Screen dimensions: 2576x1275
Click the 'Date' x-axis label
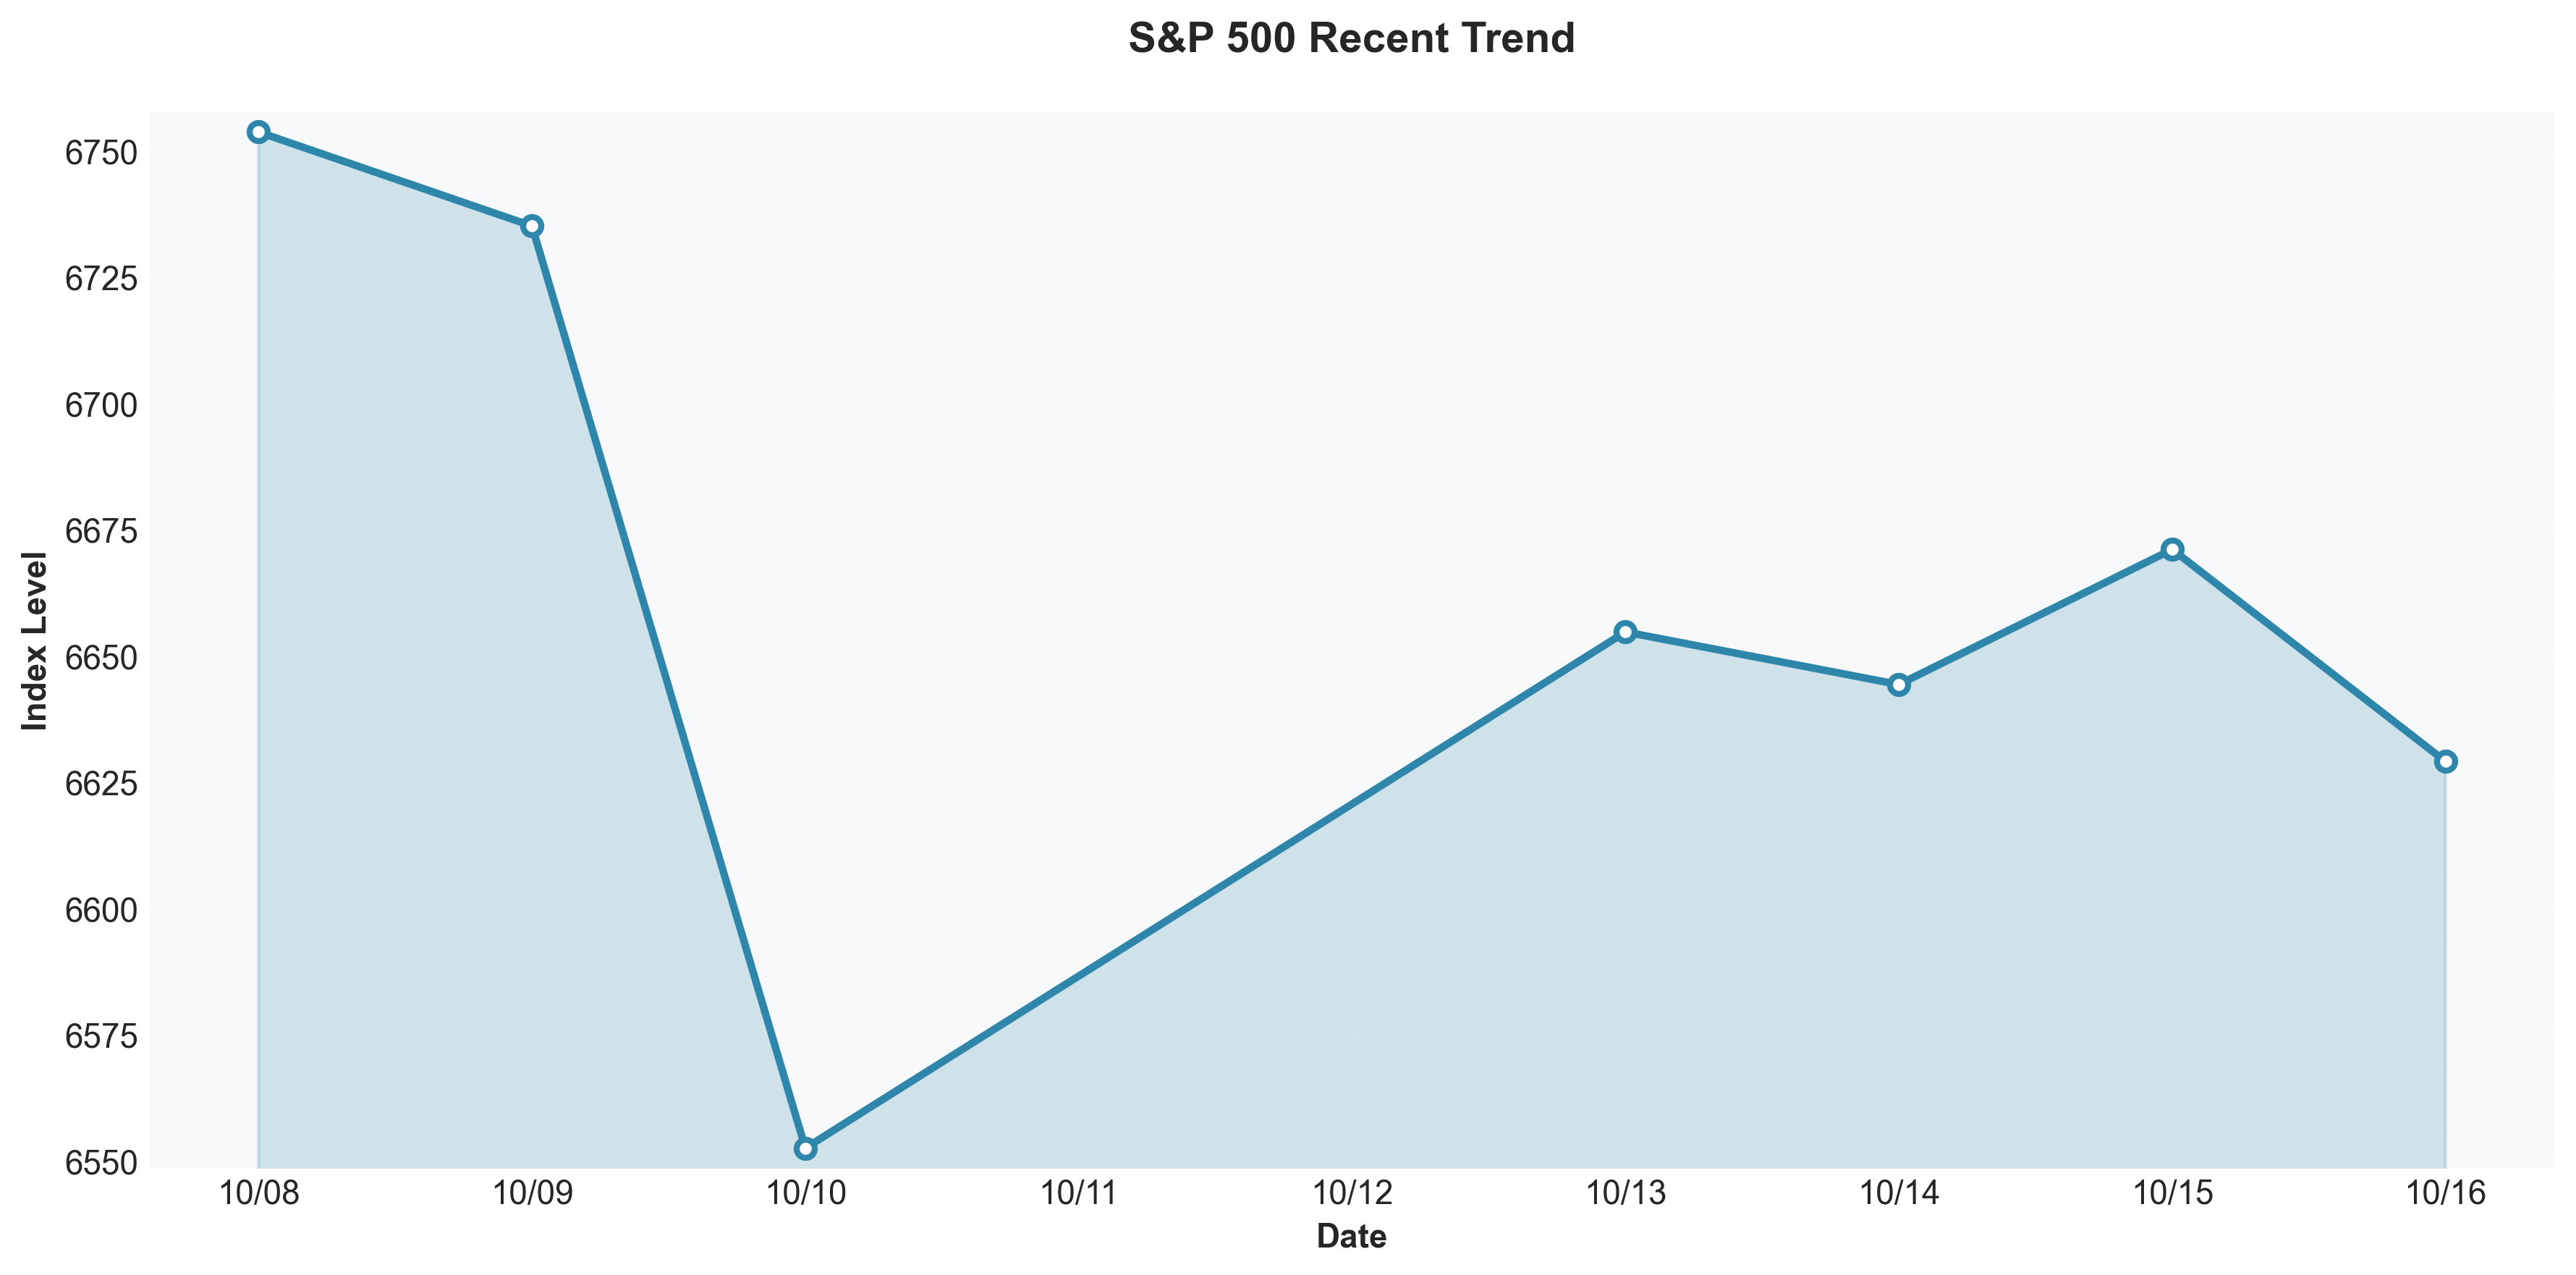[1351, 1237]
